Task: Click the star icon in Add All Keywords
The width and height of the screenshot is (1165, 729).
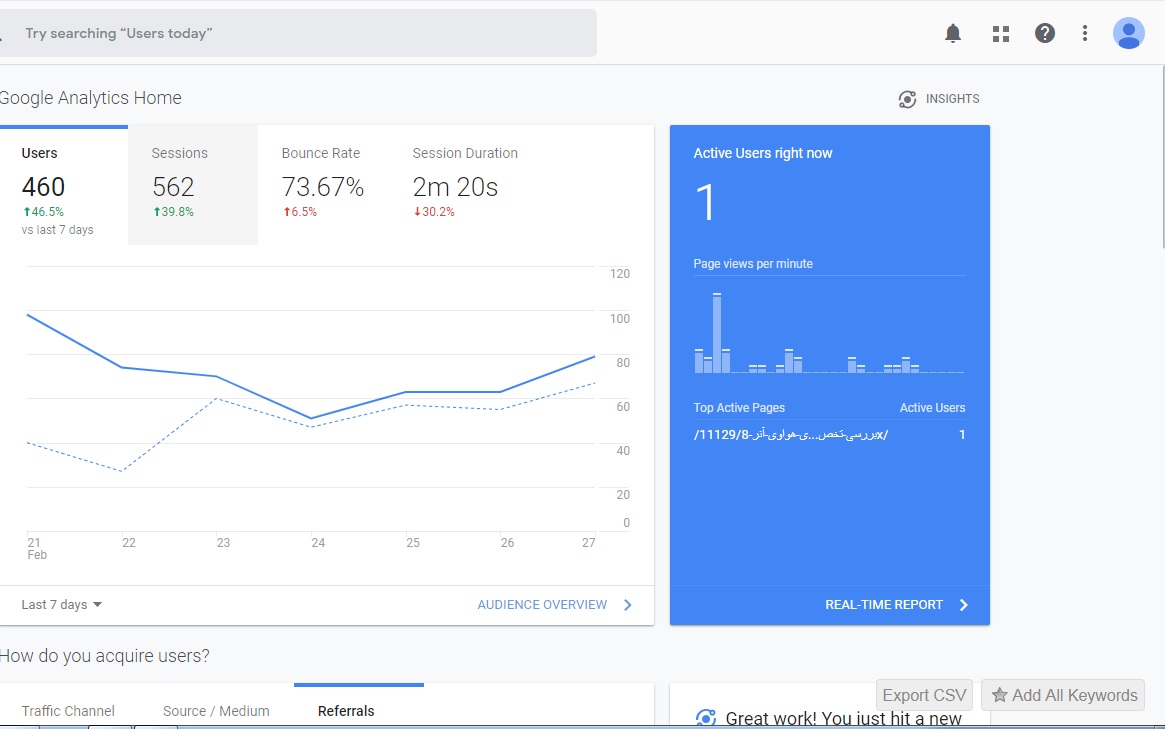Action: (x=1000, y=696)
